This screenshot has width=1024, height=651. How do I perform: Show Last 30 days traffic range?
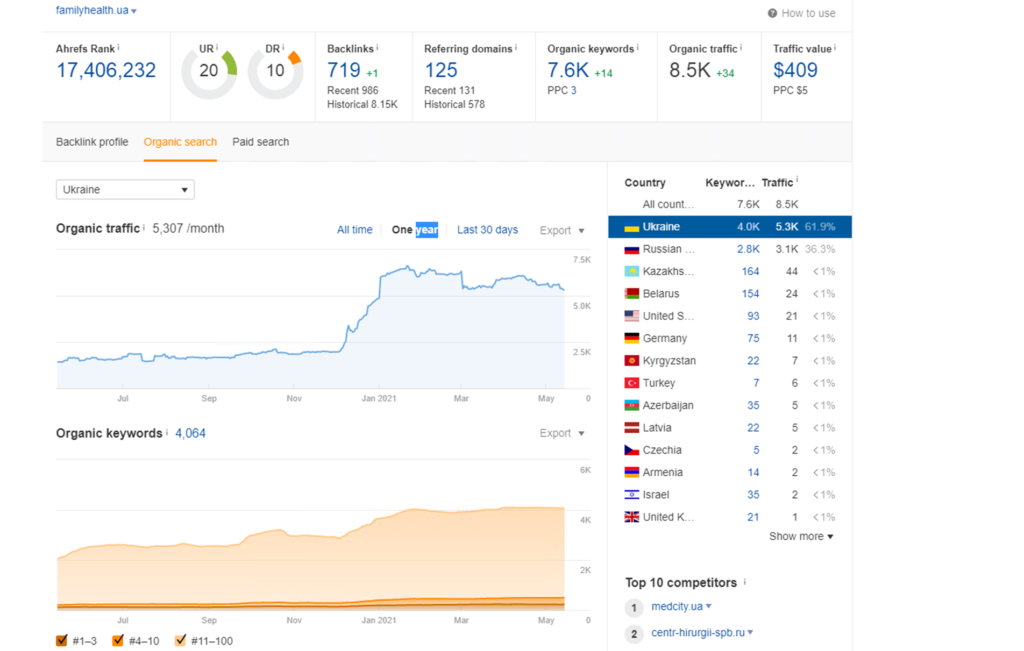487,230
